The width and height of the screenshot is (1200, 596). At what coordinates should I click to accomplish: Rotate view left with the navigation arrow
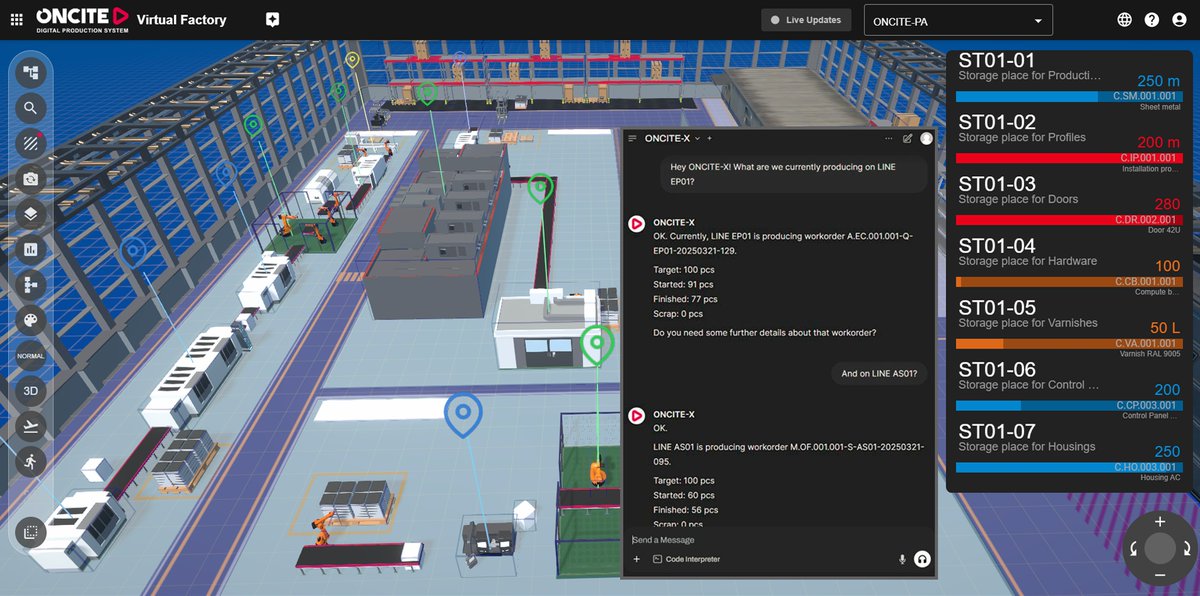[x=1133, y=548]
